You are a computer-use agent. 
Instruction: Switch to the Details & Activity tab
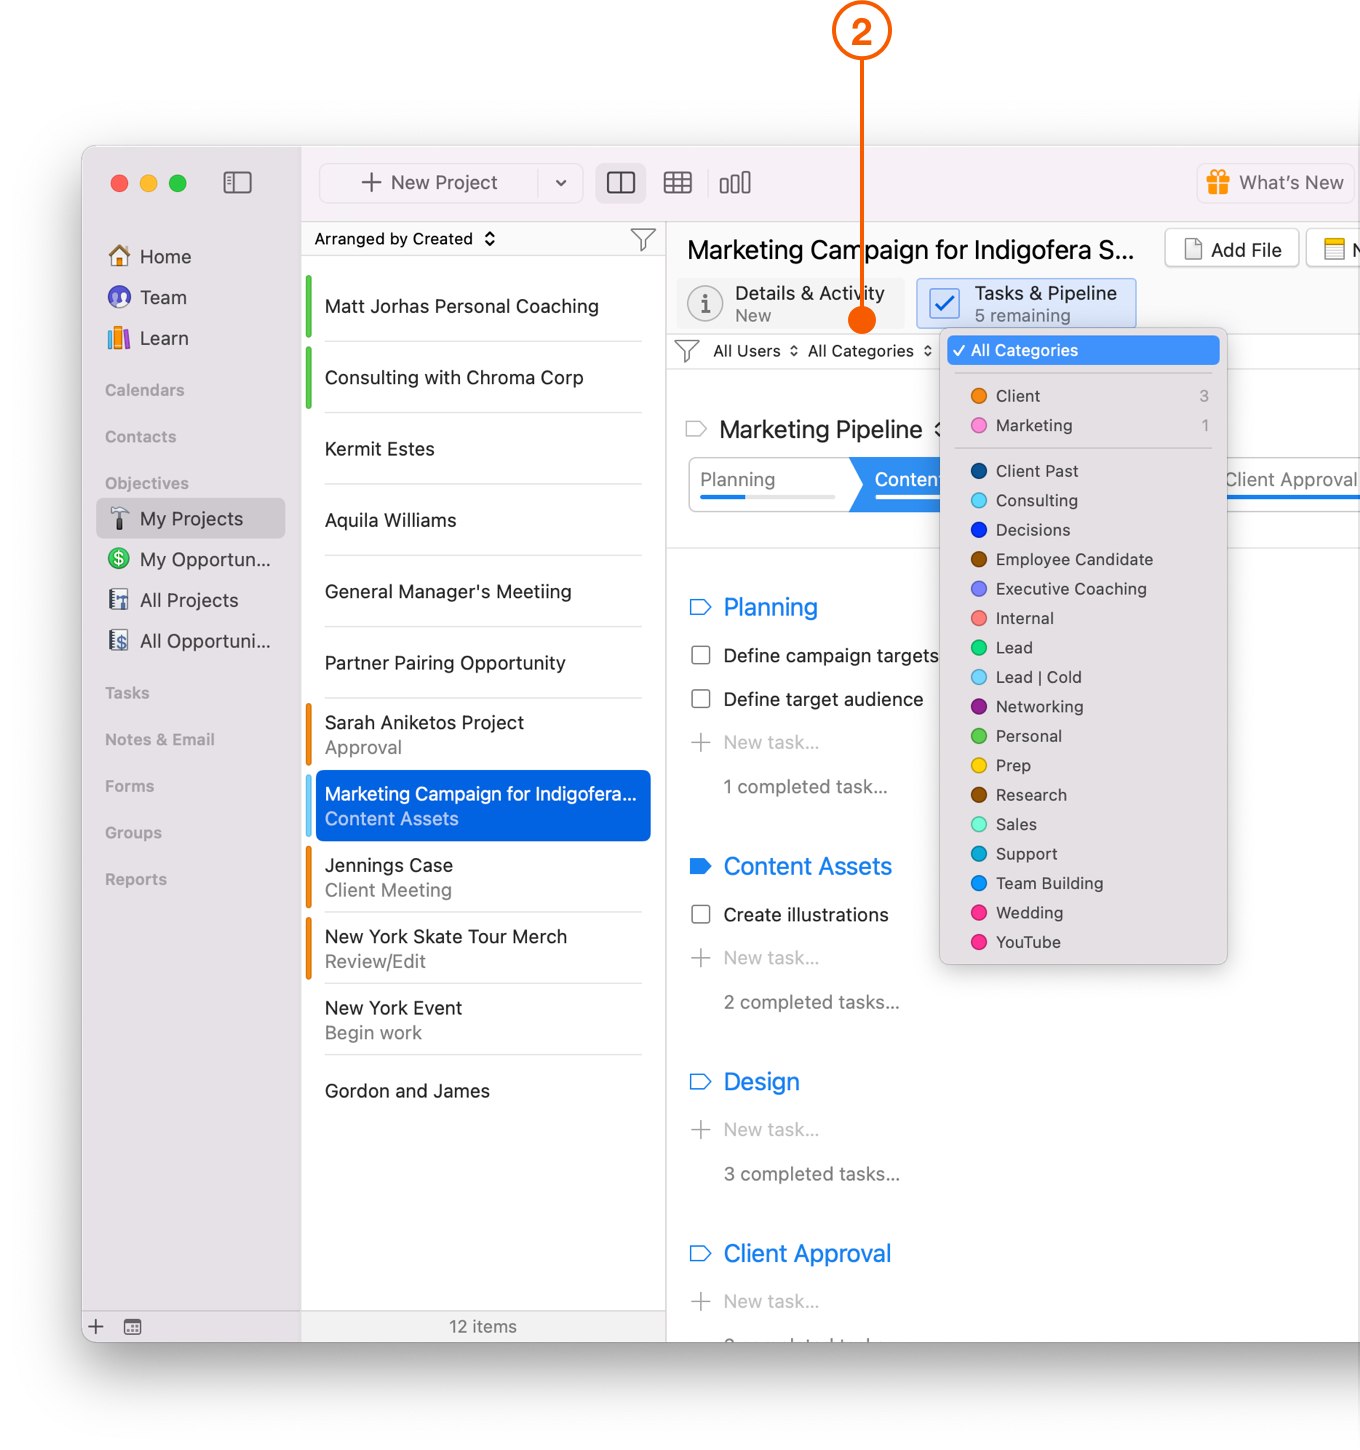(790, 303)
